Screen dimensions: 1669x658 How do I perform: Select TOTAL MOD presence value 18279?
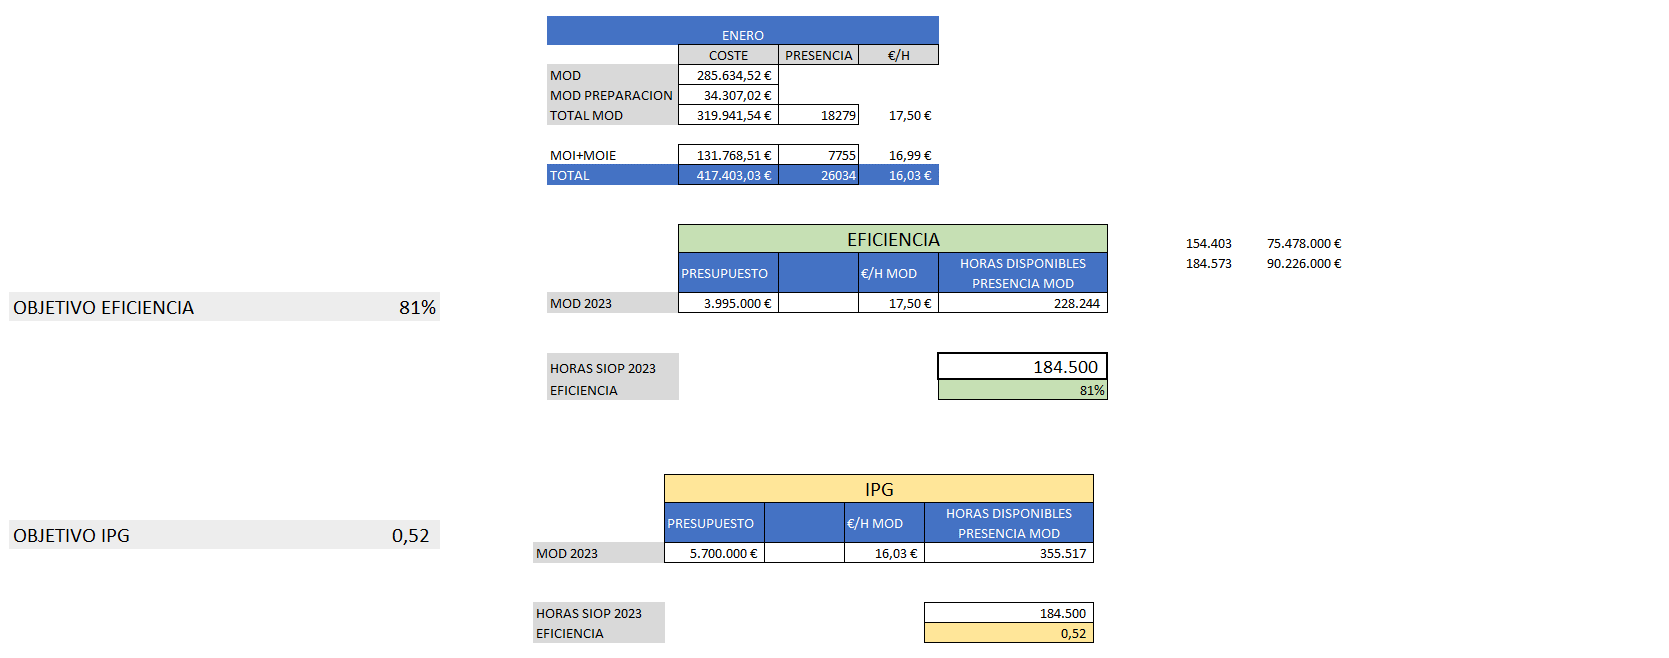click(x=818, y=115)
